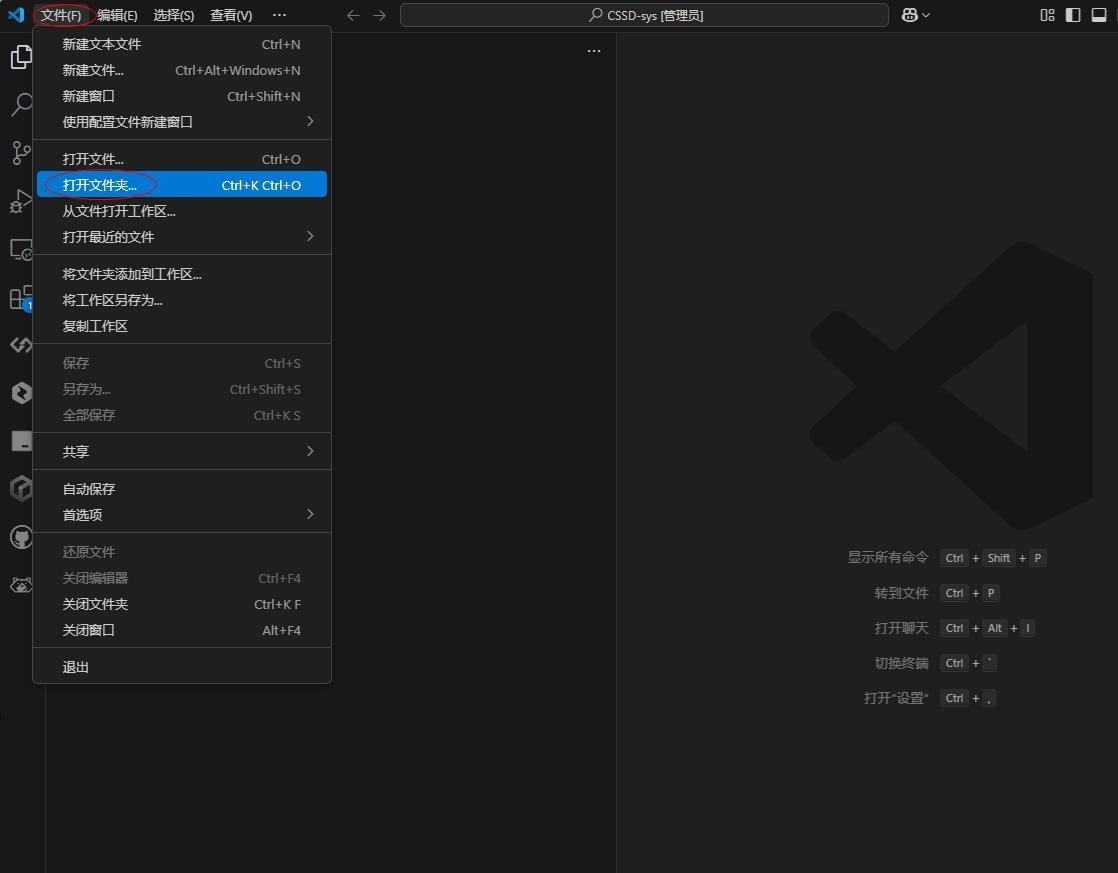The width and height of the screenshot is (1118, 873).
Task: Expand 使用配置文件新建窗口 submenu
Action: (x=182, y=121)
